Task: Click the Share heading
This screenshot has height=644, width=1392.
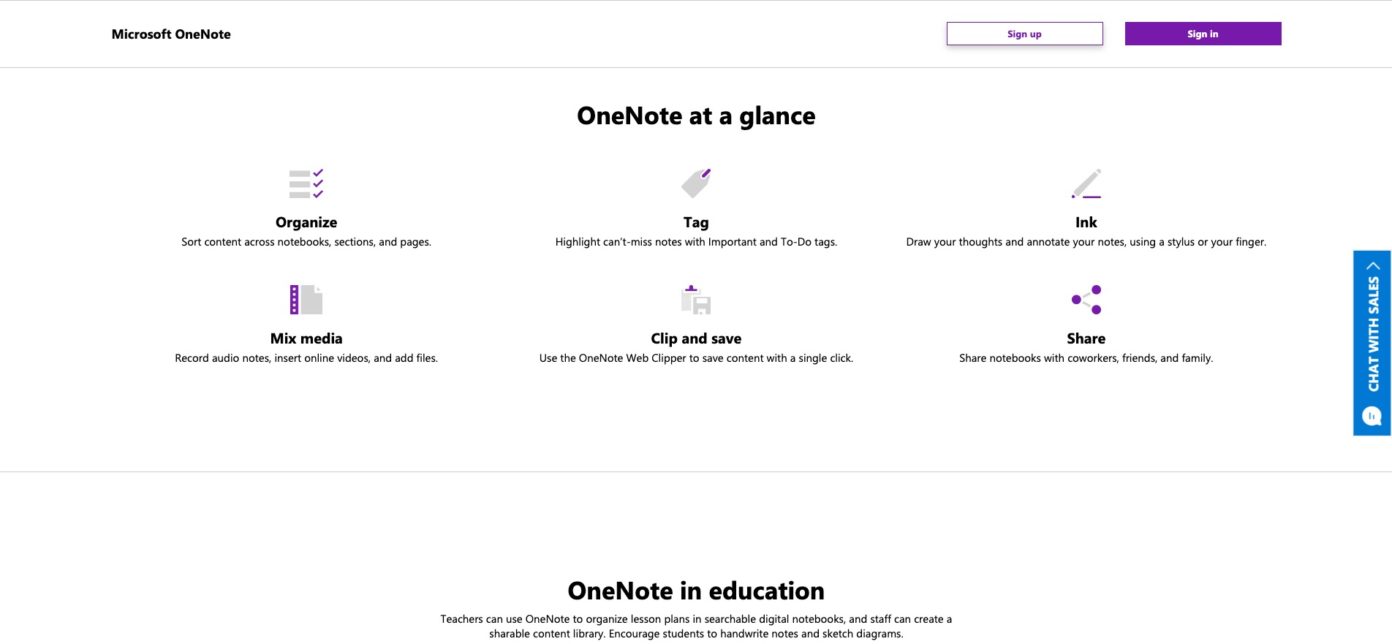Action: pos(1086,338)
